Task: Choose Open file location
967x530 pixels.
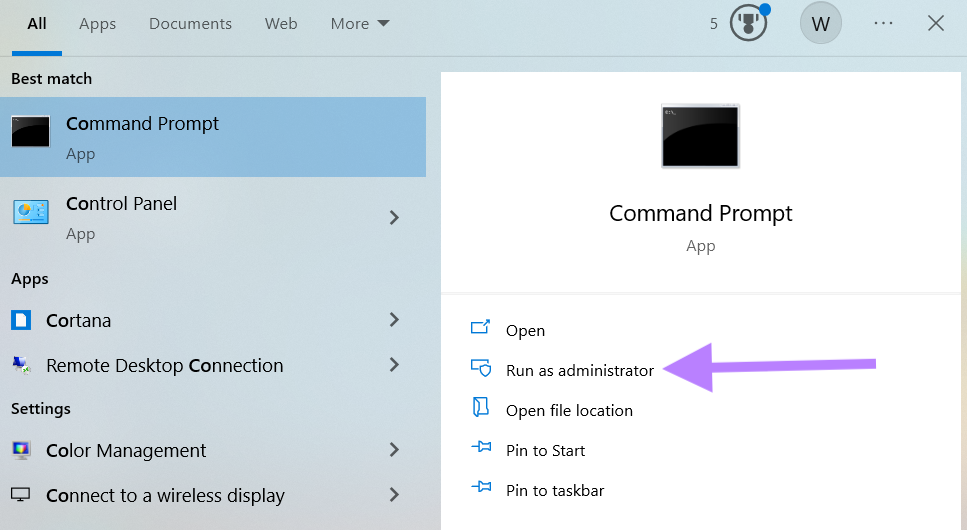Action: pos(569,410)
